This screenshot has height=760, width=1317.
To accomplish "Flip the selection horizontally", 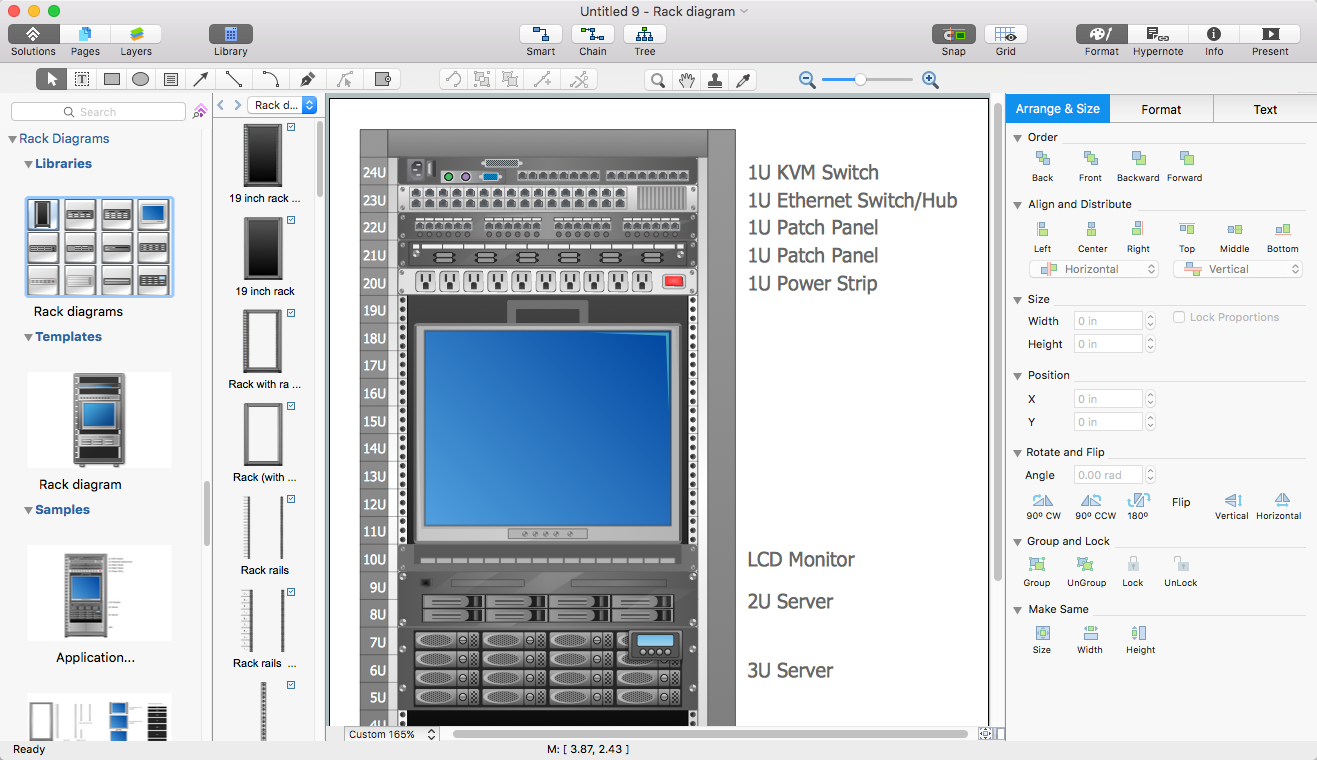I will click(1282, 501).
